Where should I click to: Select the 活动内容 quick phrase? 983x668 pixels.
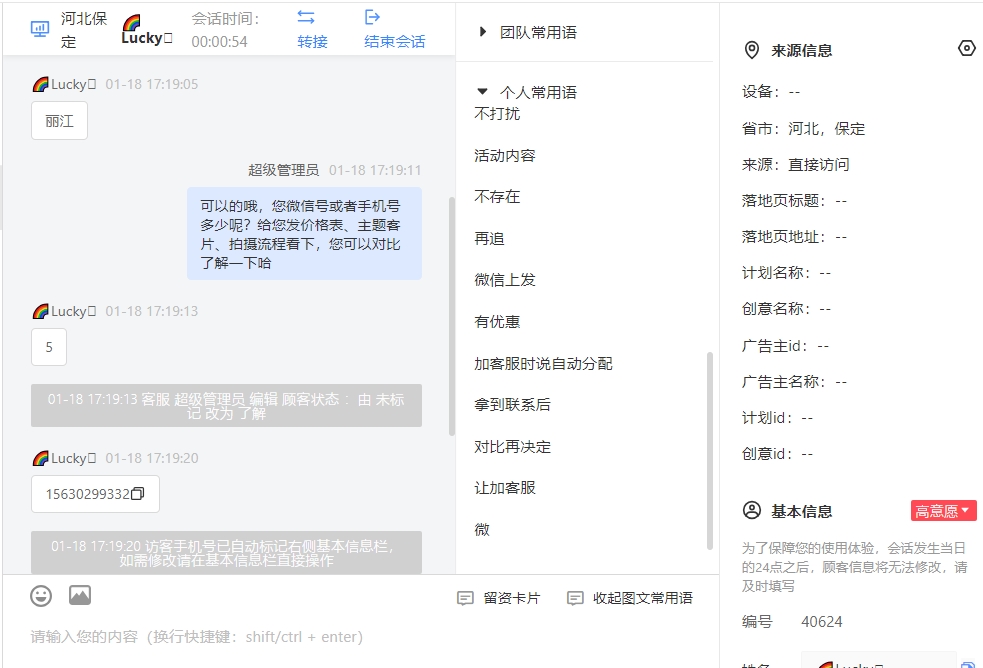click(x=505, y=155)
